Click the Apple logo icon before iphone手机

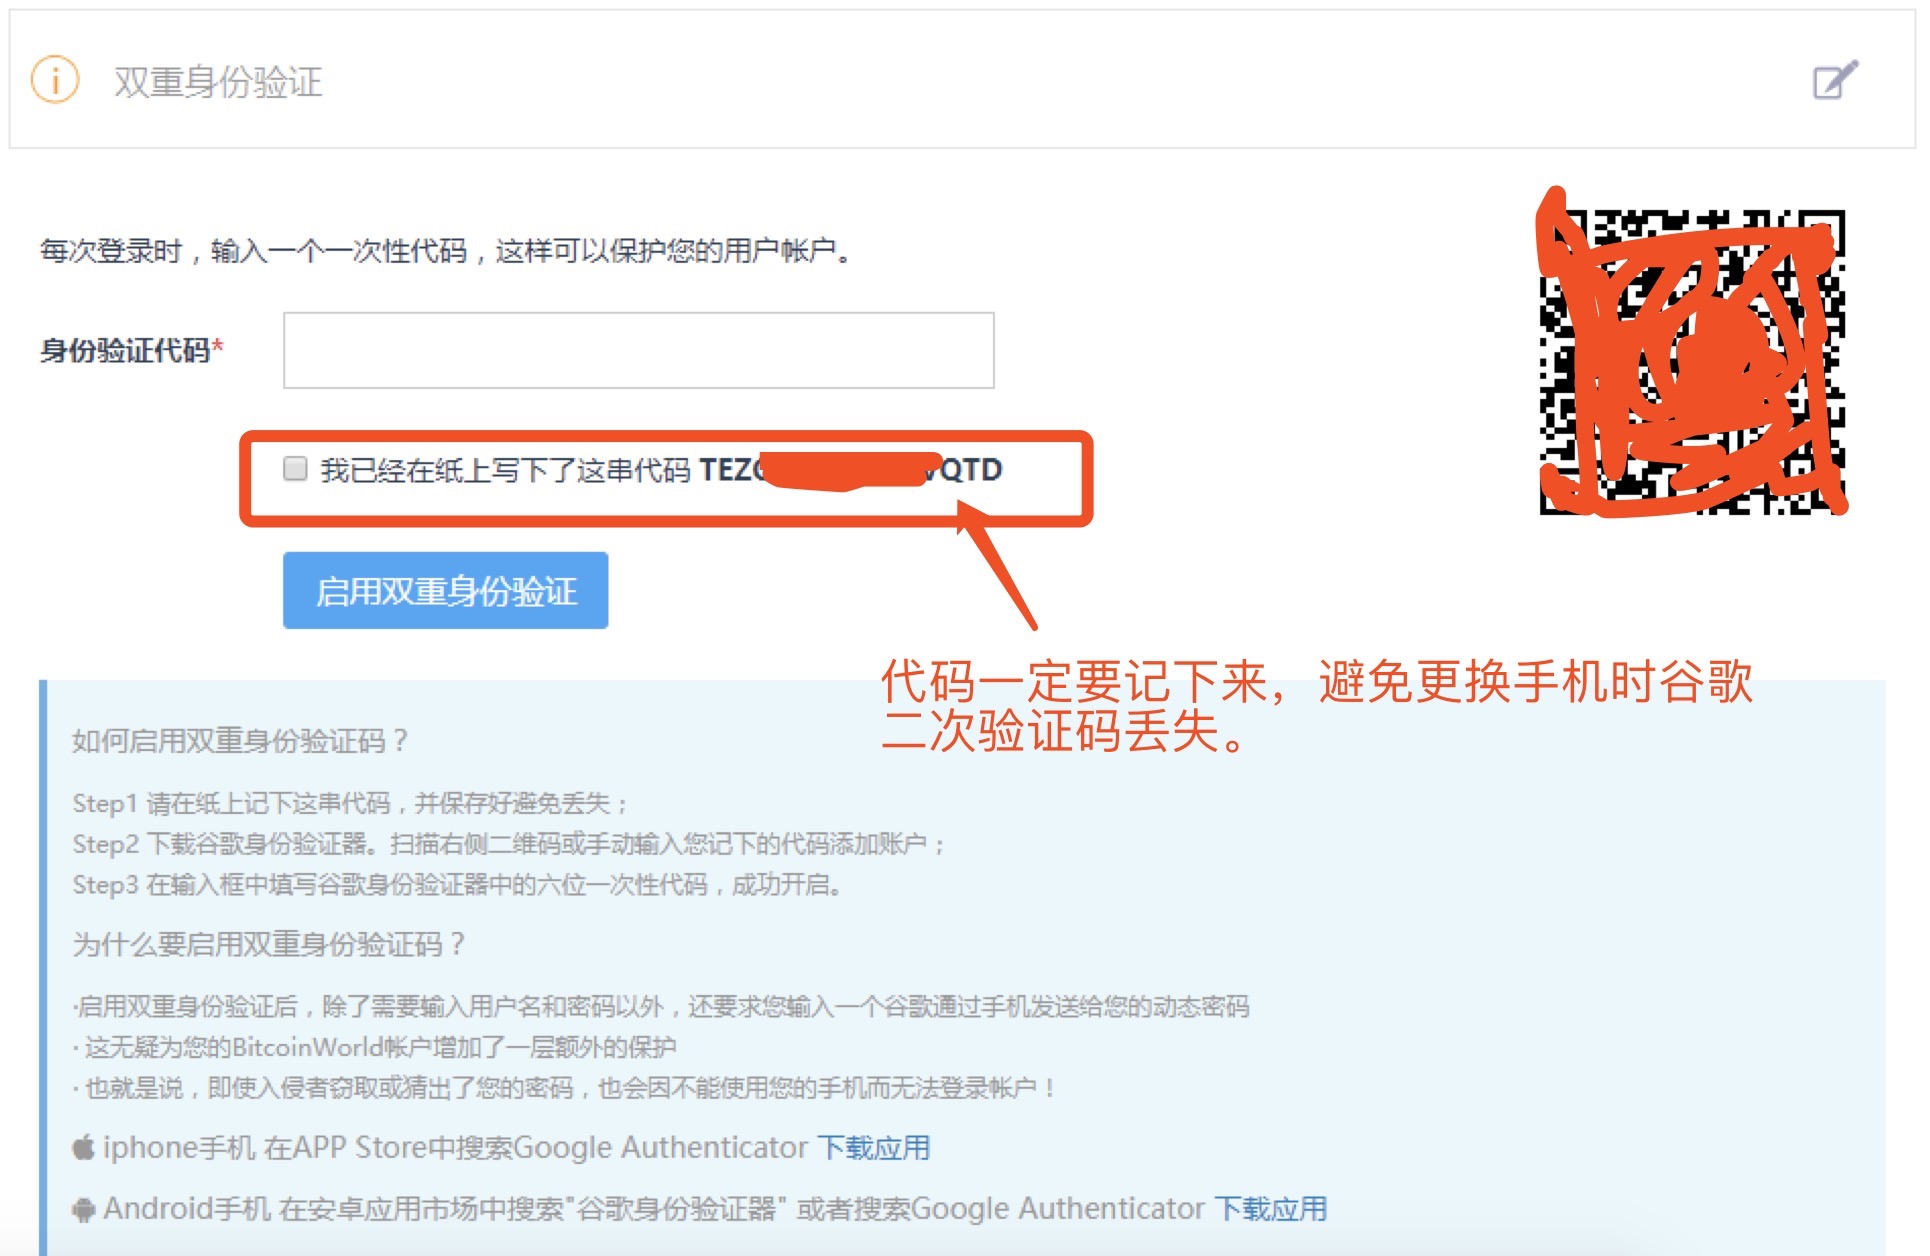tap(83, 1147)
